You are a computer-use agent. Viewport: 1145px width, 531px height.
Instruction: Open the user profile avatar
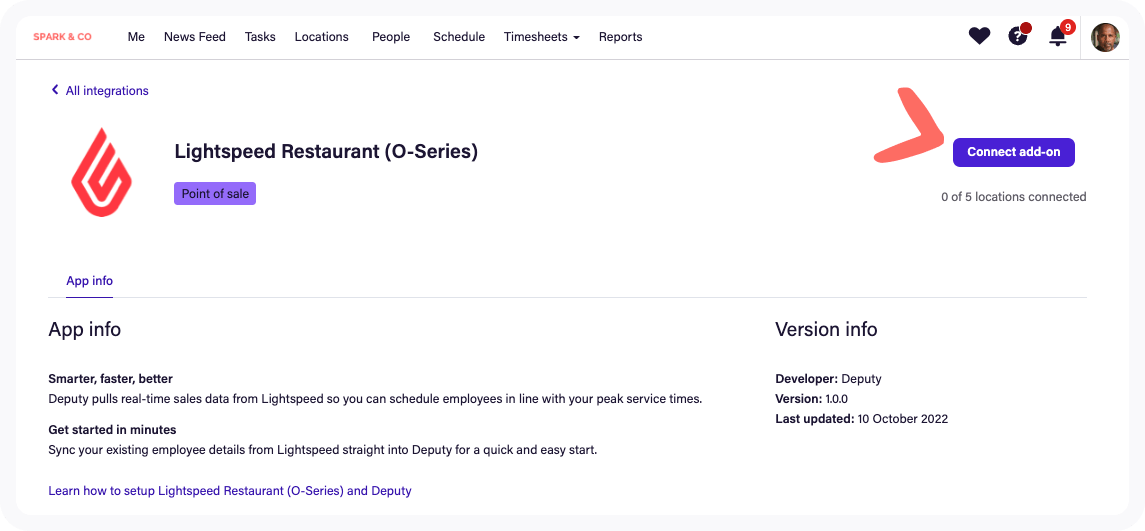point(1105,37)
